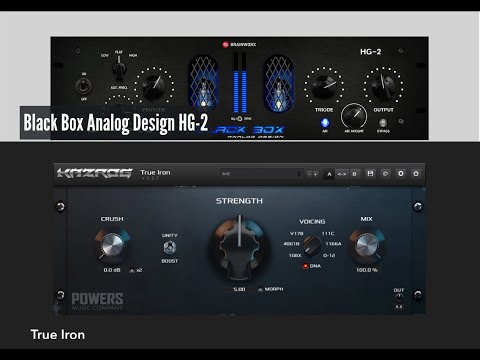
Task: Click the 100.0 % Mix value field
Action: tap(367, 270)
